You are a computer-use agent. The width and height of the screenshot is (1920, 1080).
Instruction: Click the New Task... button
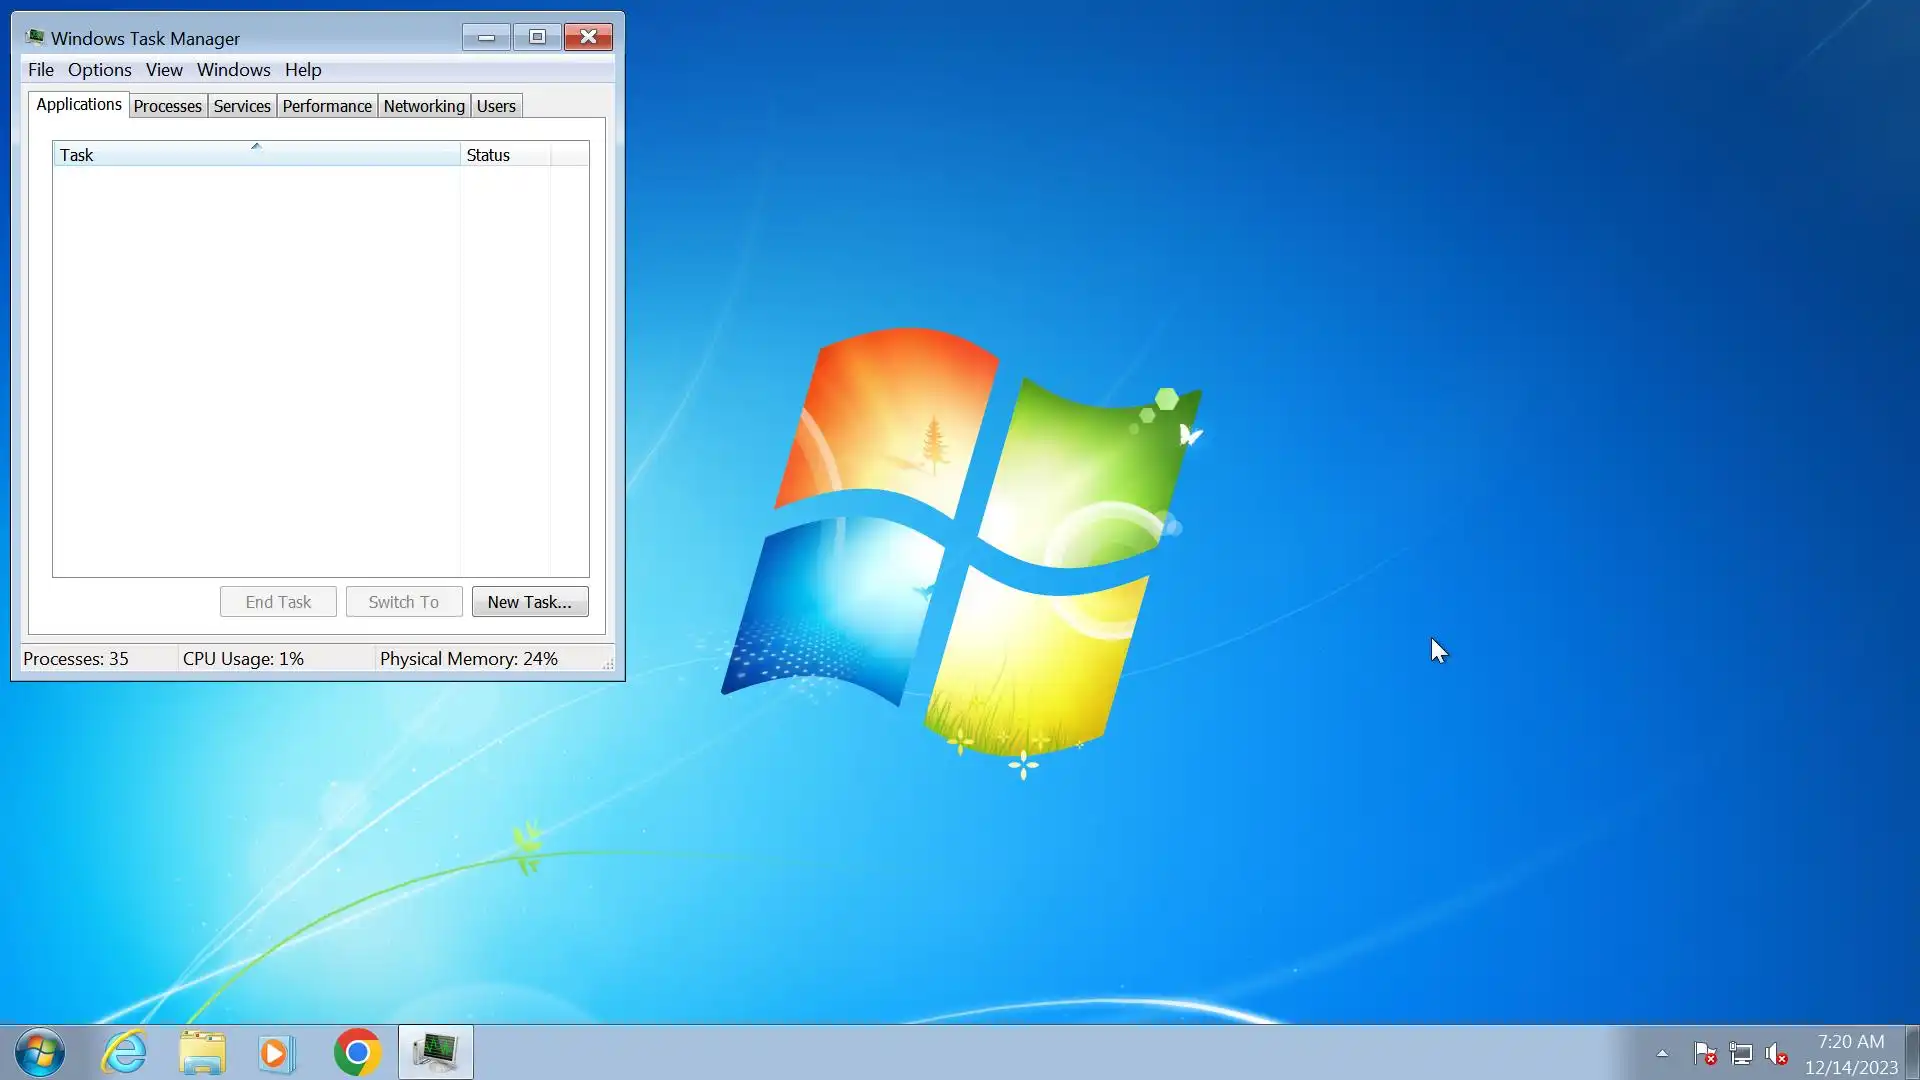click(529, 602)
